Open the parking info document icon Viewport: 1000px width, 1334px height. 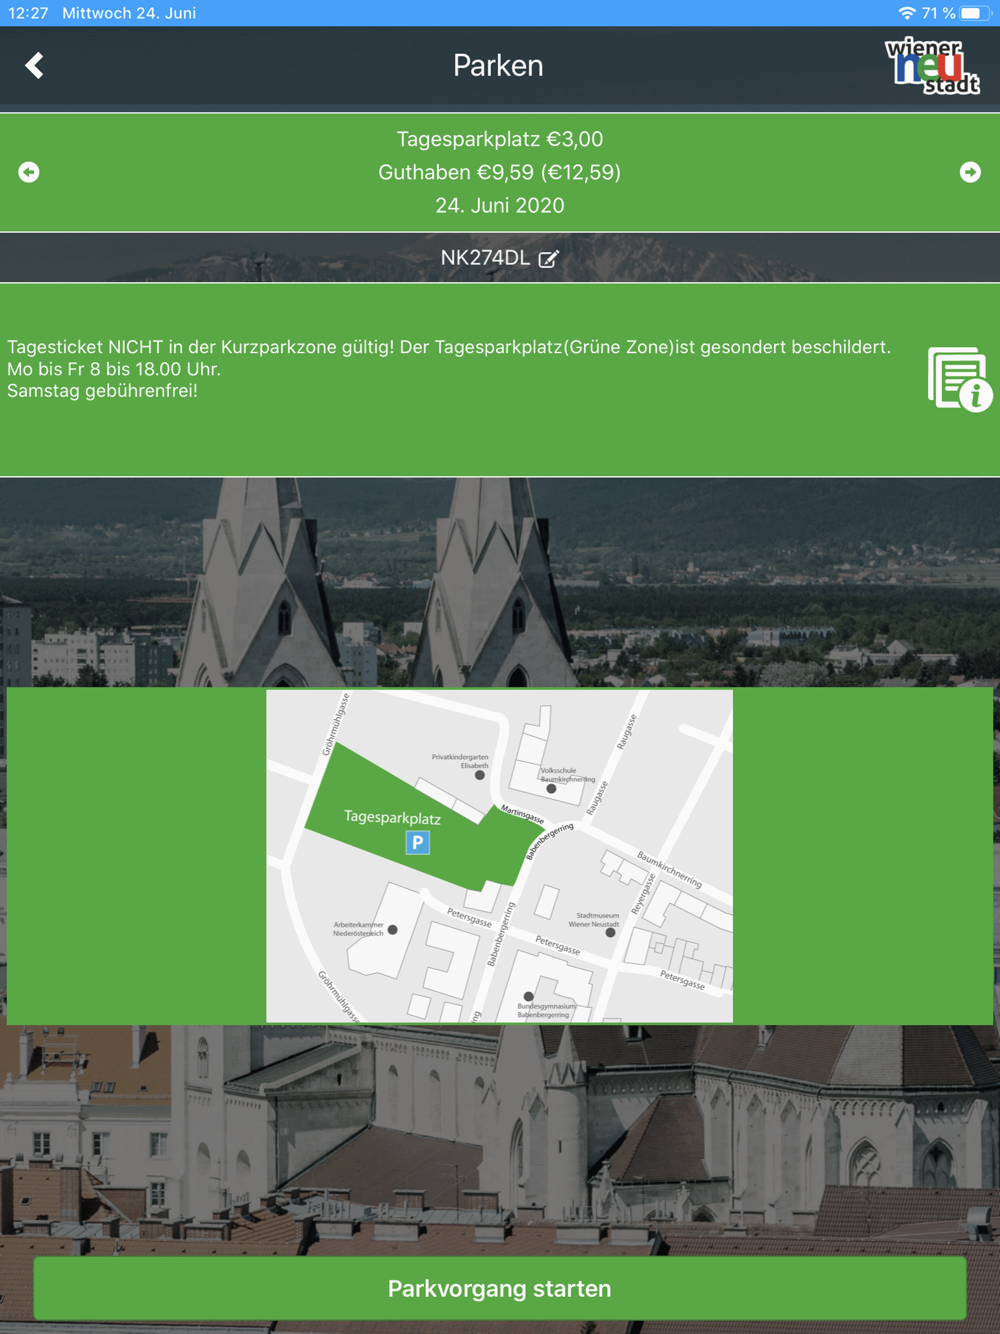click(958, 379)
